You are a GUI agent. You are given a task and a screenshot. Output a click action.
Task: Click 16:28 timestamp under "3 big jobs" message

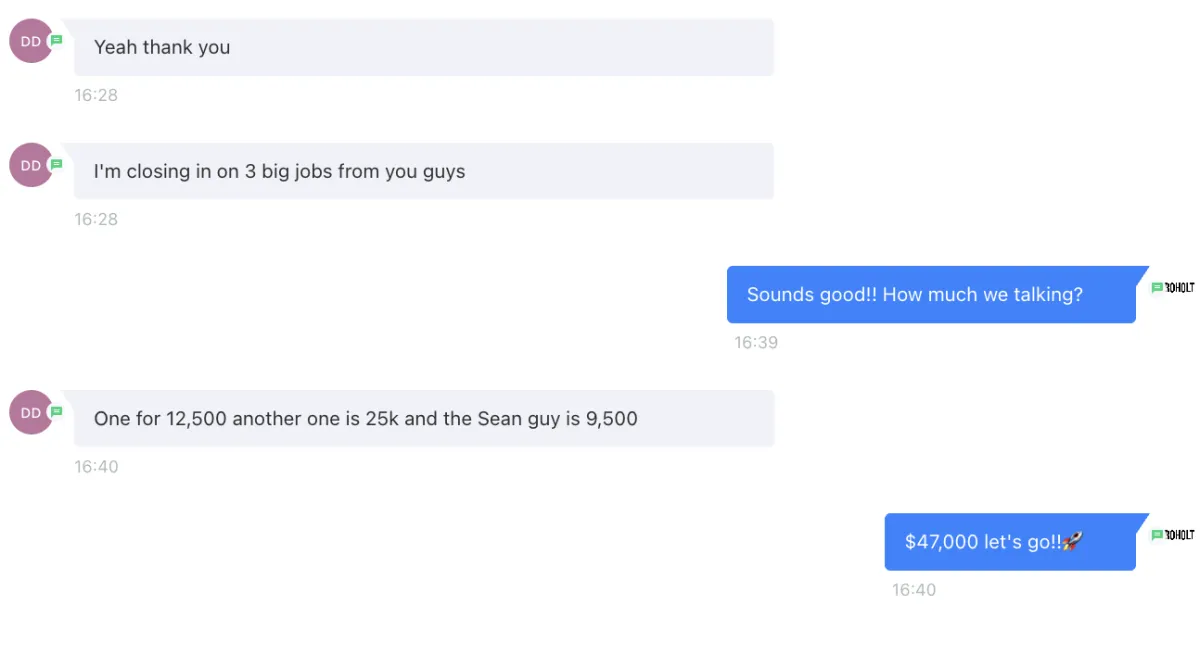pyautogui.click(x=96, y=219)
